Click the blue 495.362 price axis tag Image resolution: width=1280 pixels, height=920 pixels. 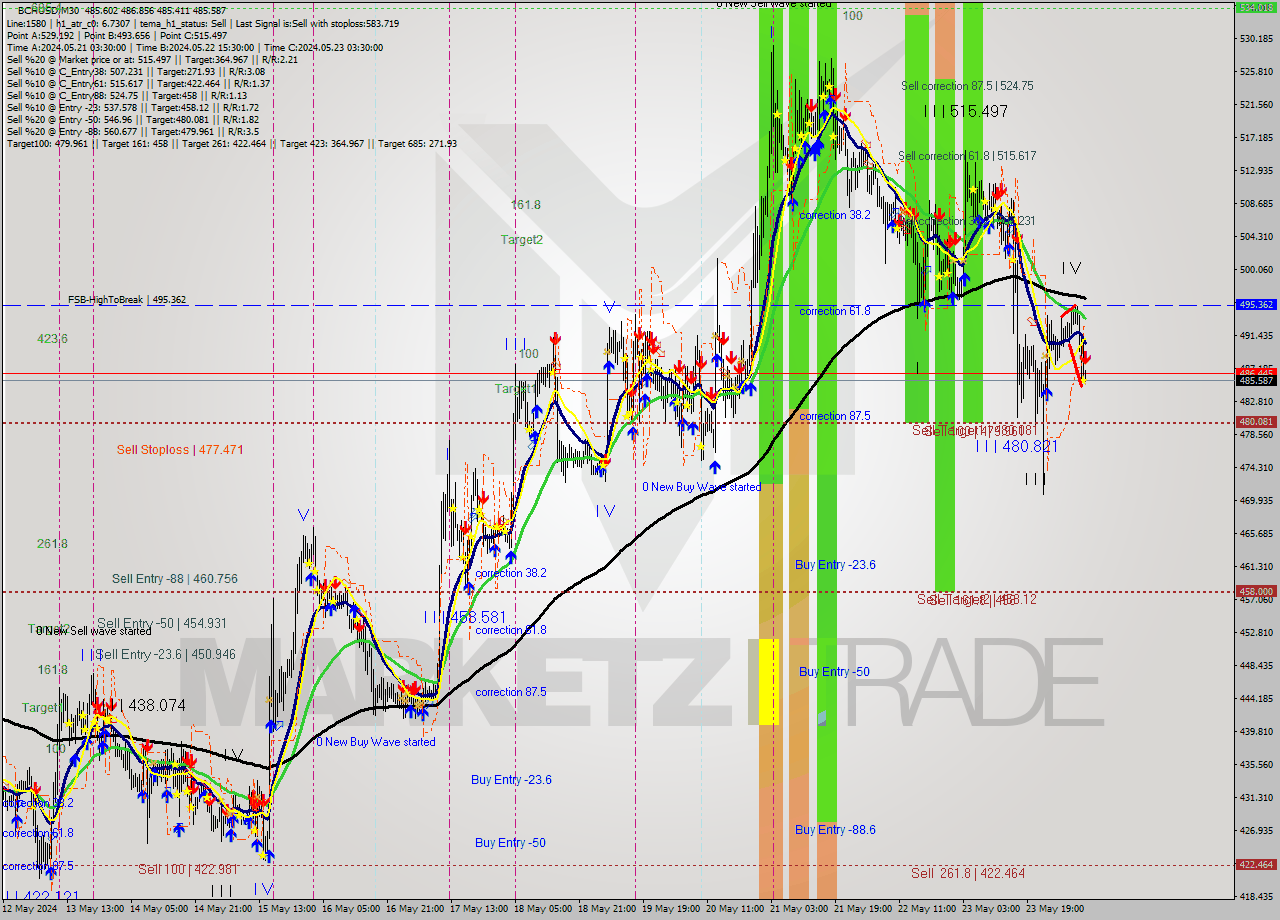tap(1256, 305)
